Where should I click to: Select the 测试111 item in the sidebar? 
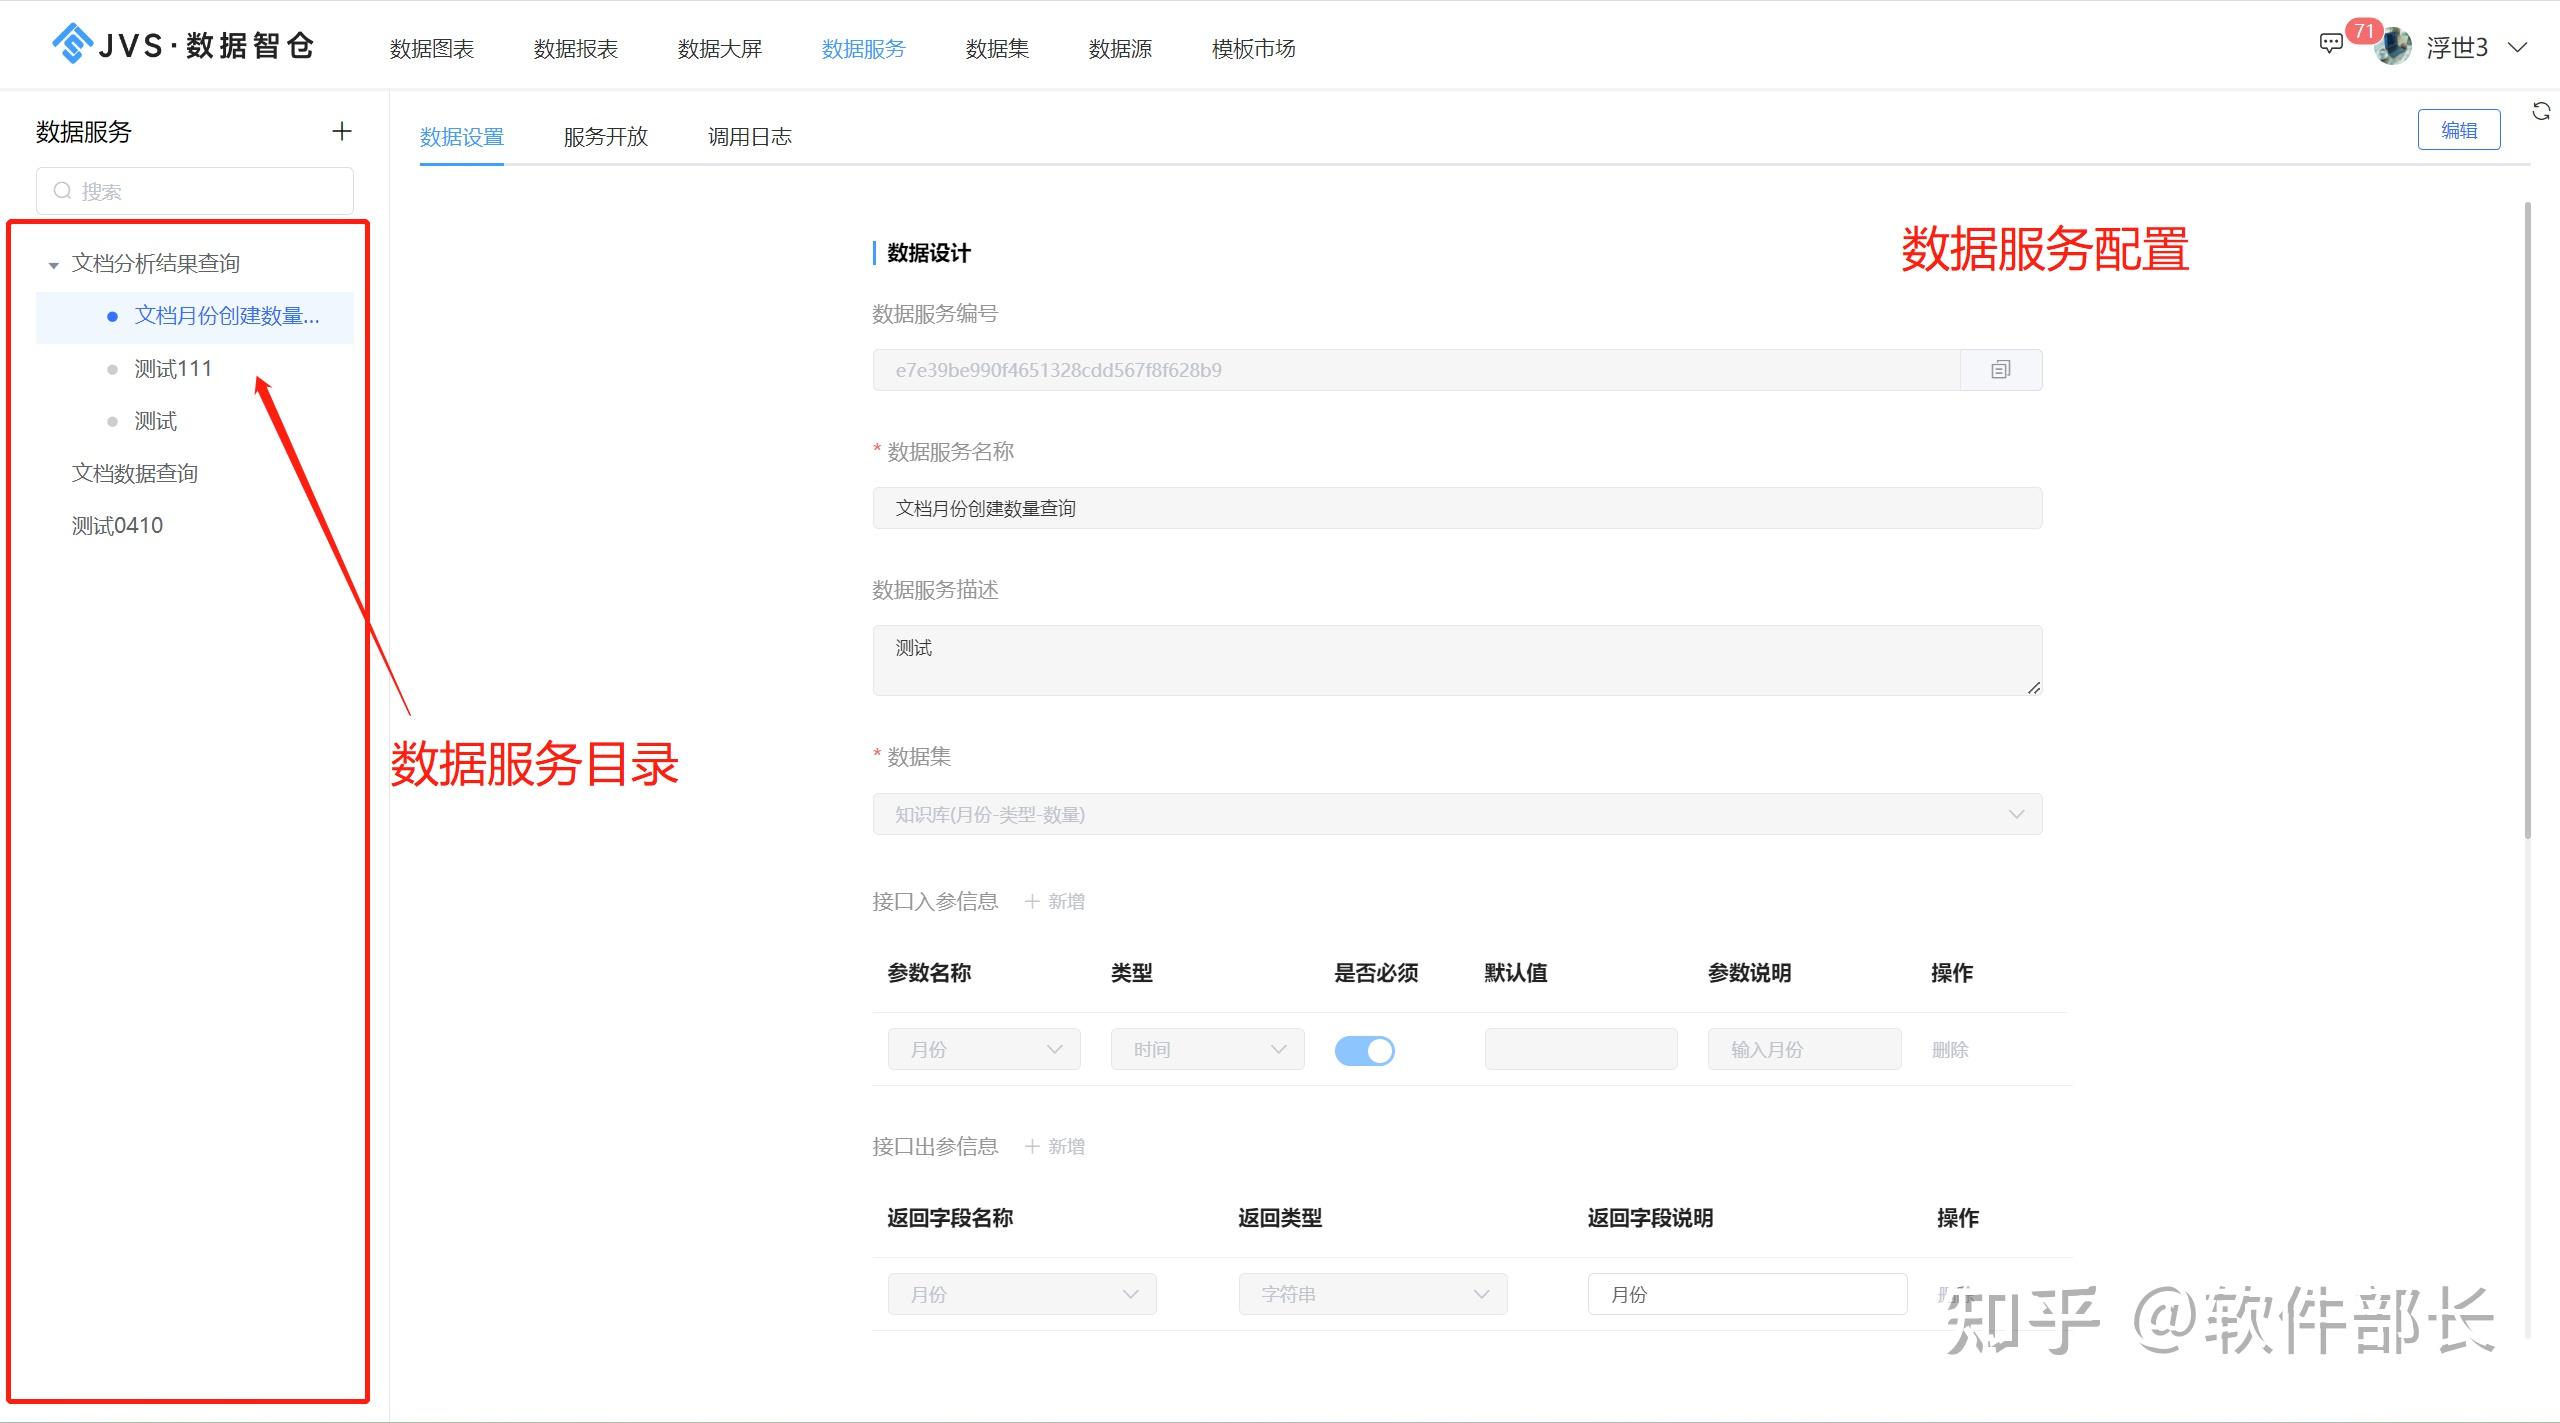172,368
